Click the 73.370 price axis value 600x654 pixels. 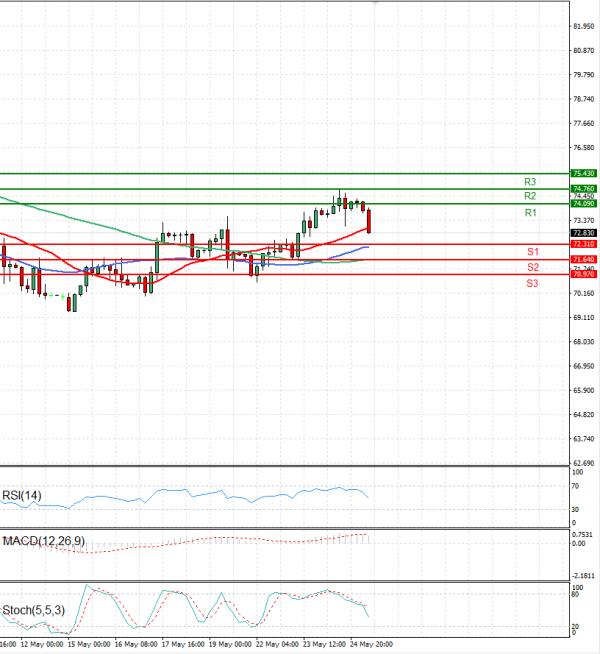click(584, 220)
